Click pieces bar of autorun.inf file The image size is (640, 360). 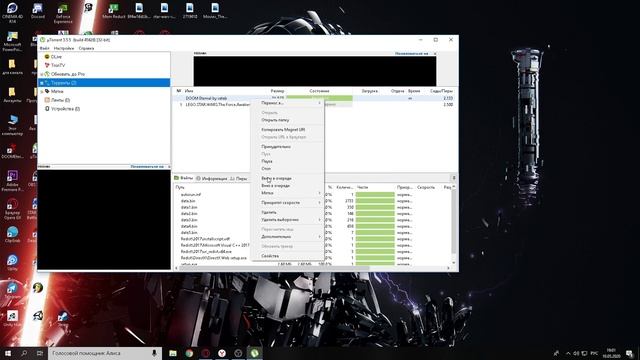(375, 195)
